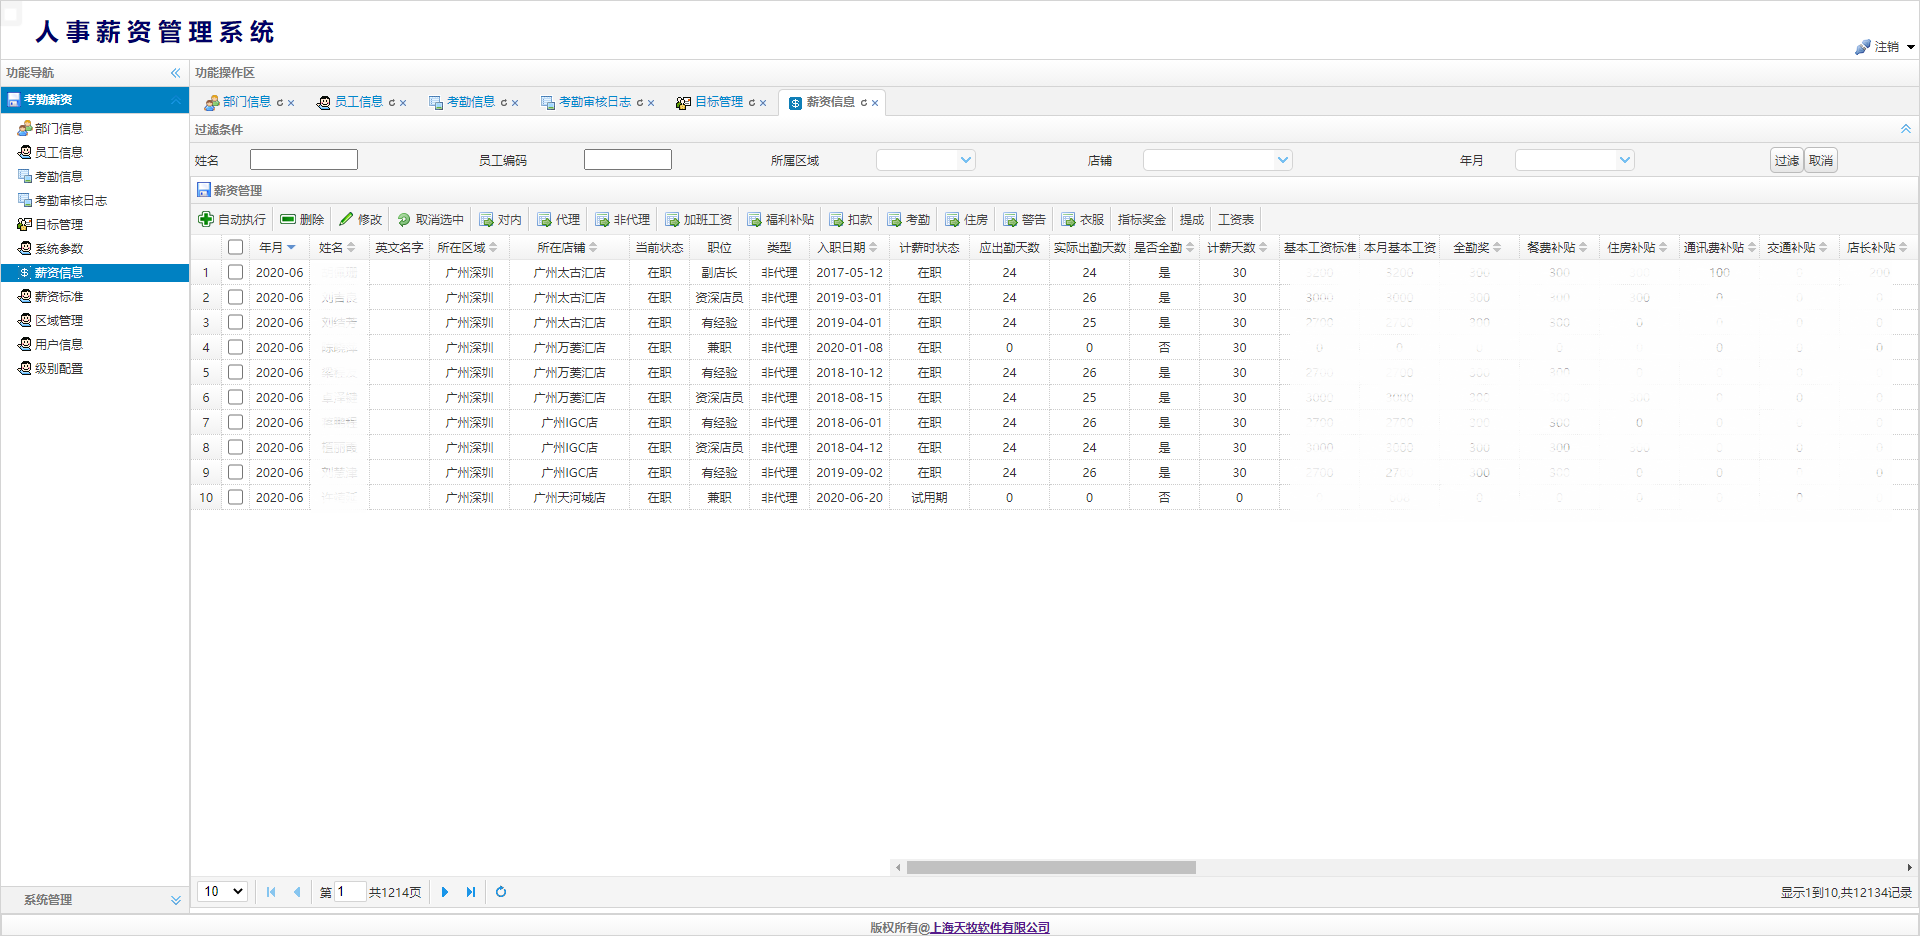The image size is (1920, 936).
Task: Go to next page arrow in pager
Action: (x=445, y=892)
